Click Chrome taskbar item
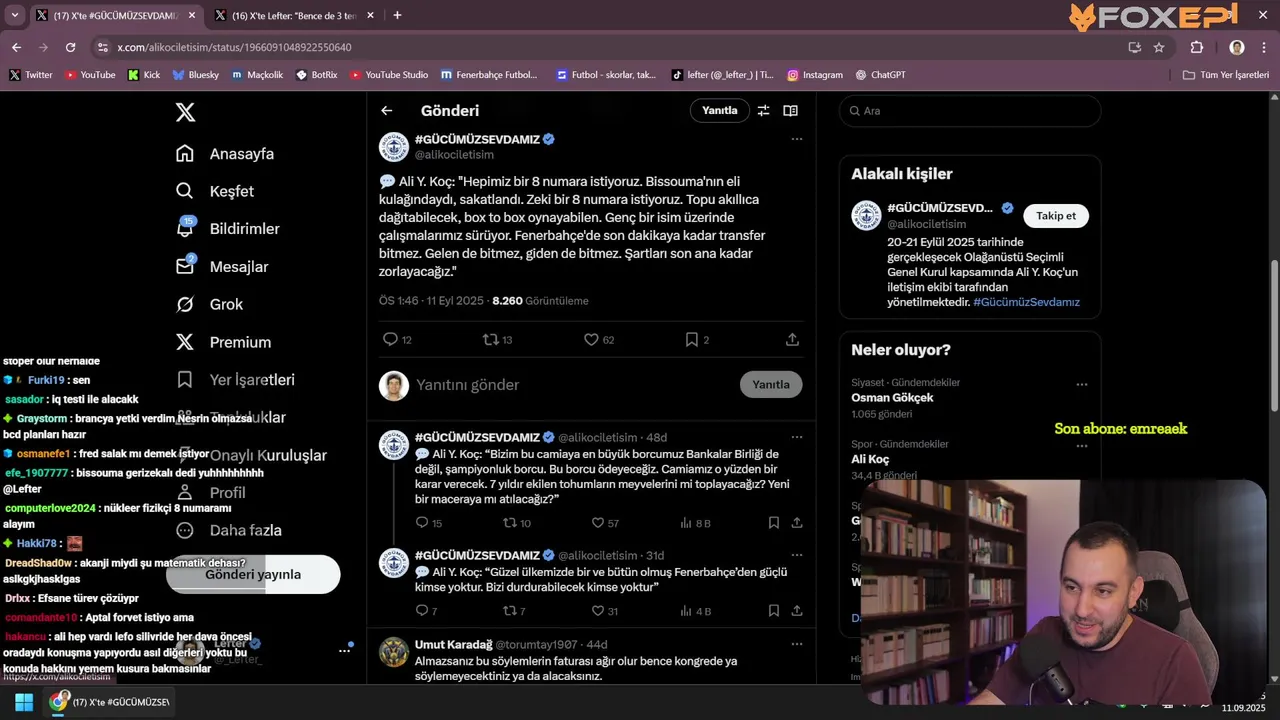Viewport: 1280px width, 720px height. [111, 702]
